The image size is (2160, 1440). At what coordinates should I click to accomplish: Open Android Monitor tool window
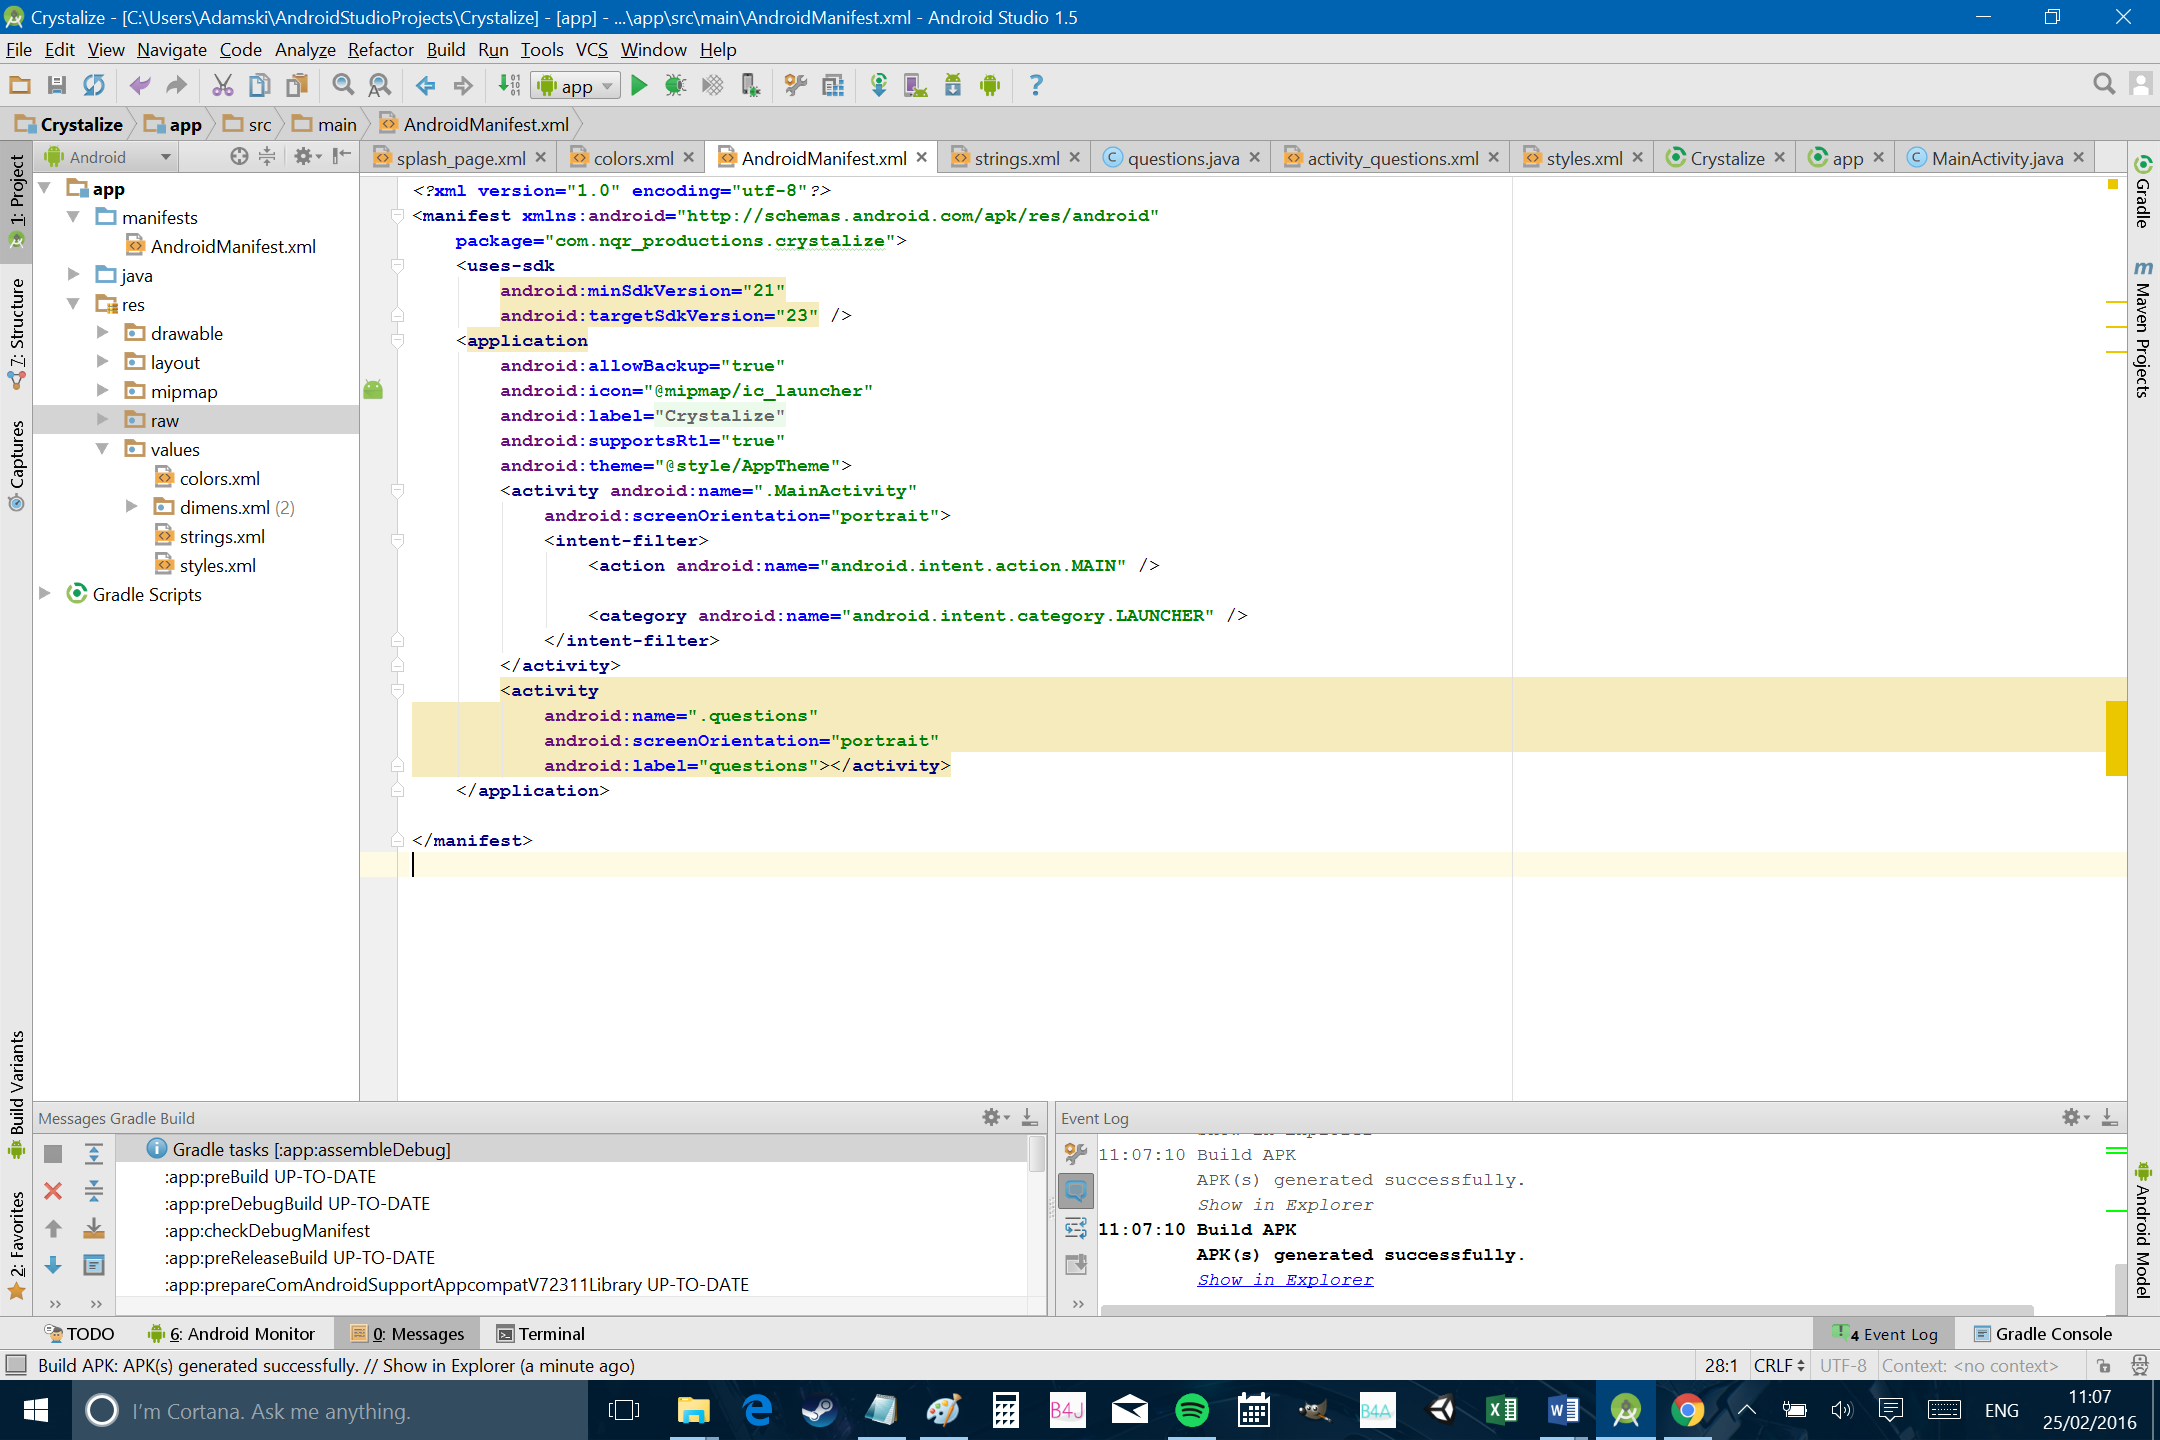tap(231, 1333)
